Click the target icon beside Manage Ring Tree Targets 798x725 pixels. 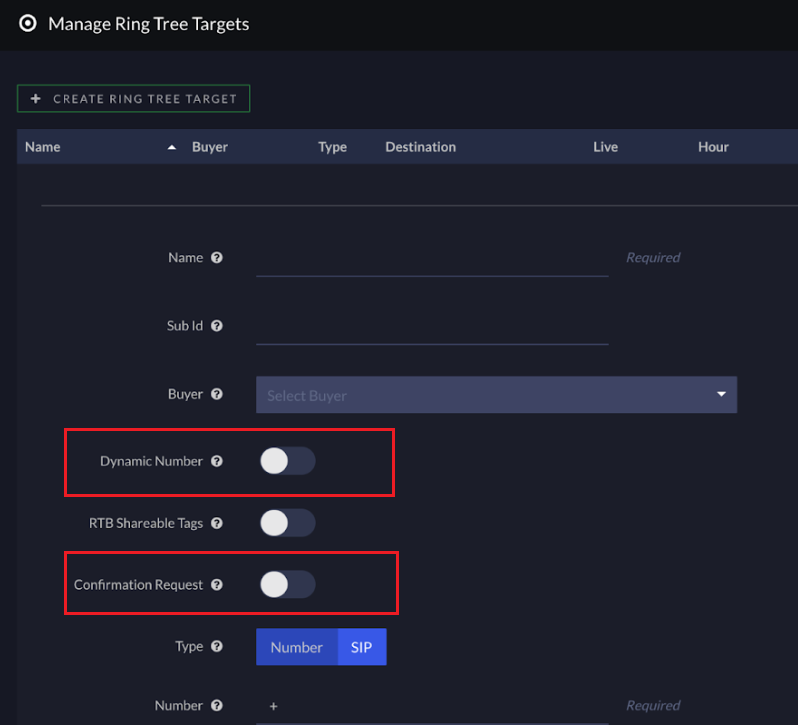[27, 23]
